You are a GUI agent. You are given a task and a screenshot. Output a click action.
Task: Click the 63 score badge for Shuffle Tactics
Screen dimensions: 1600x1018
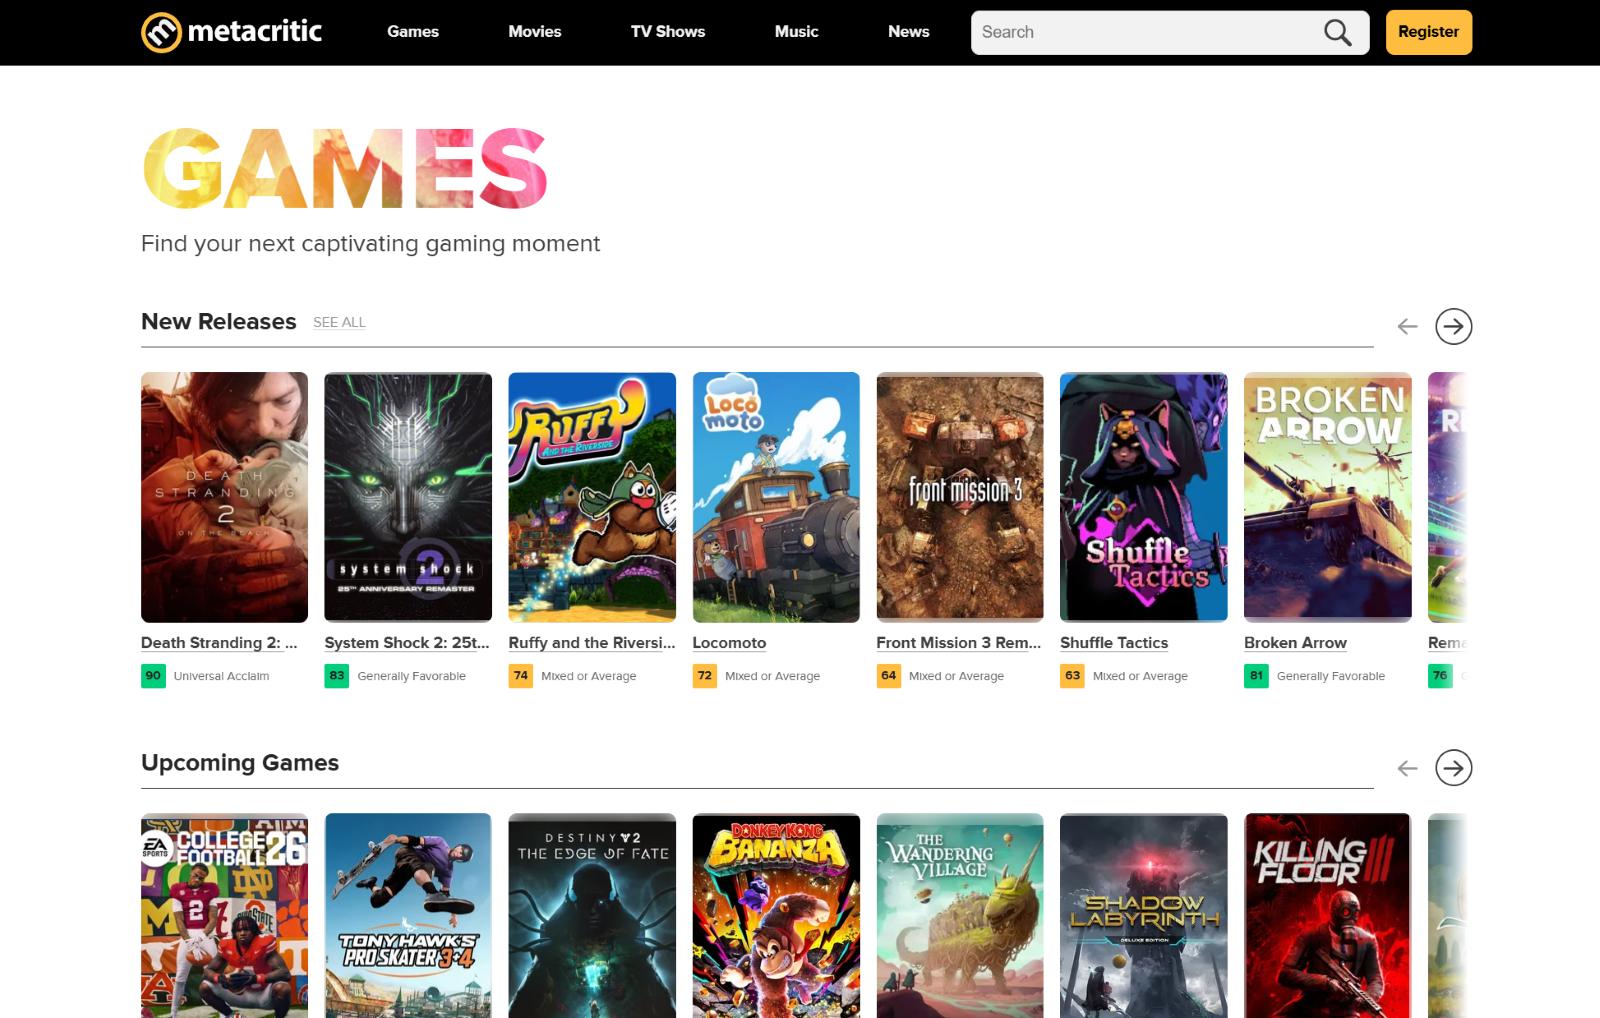pyautogui.click(x=1073, y=676)
